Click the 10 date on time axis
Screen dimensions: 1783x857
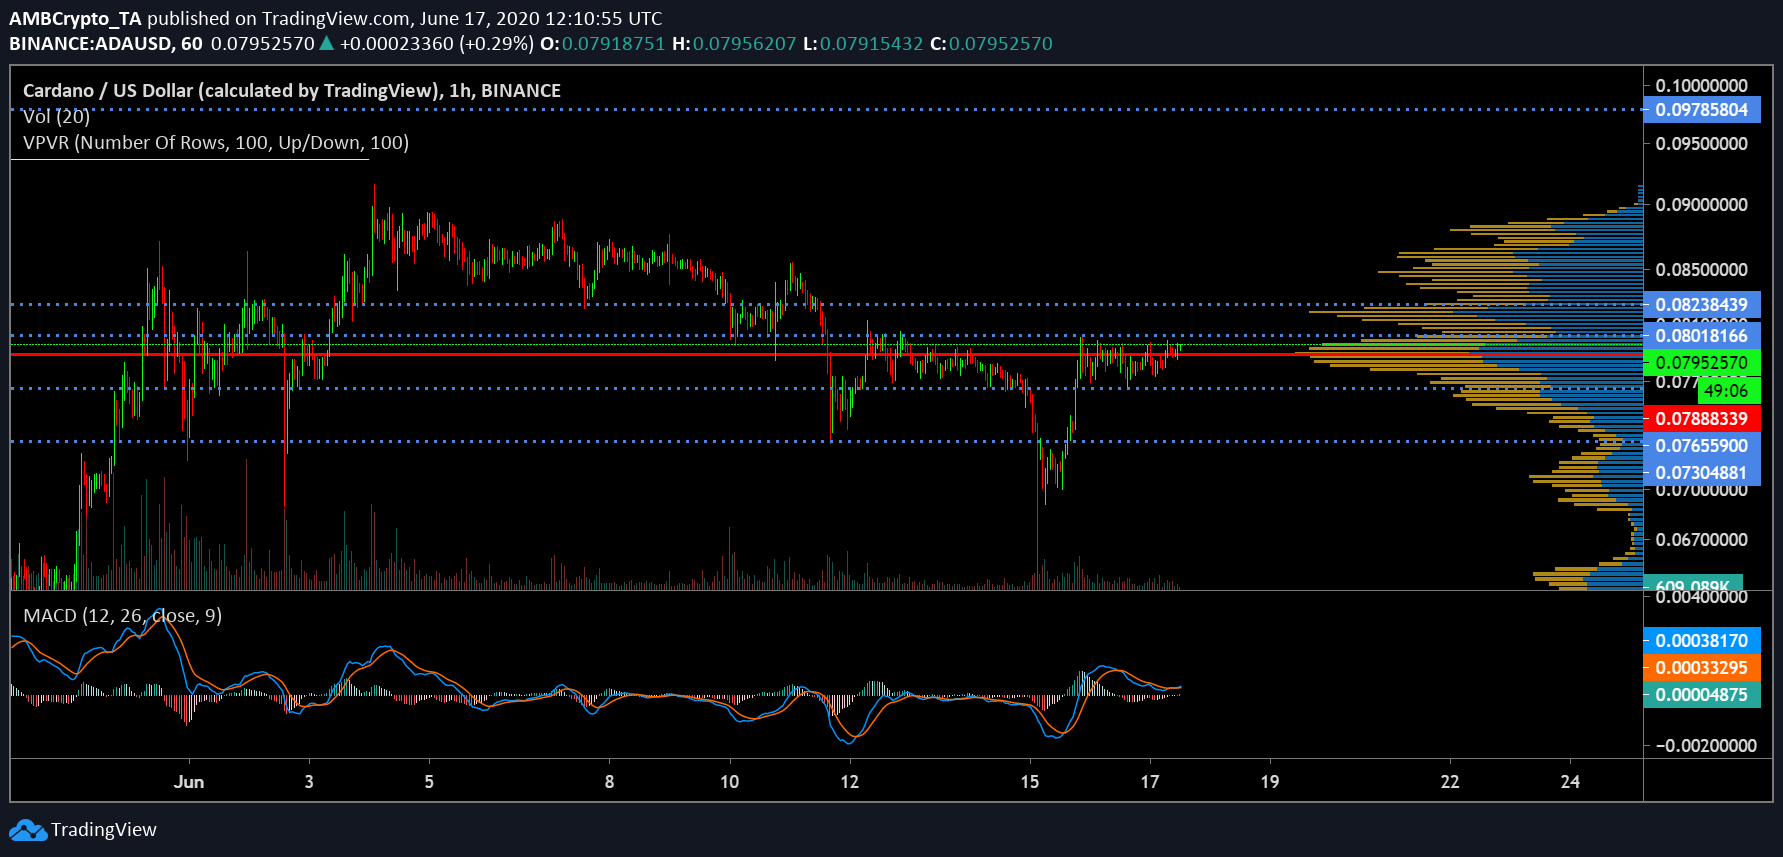coord(730,782)
